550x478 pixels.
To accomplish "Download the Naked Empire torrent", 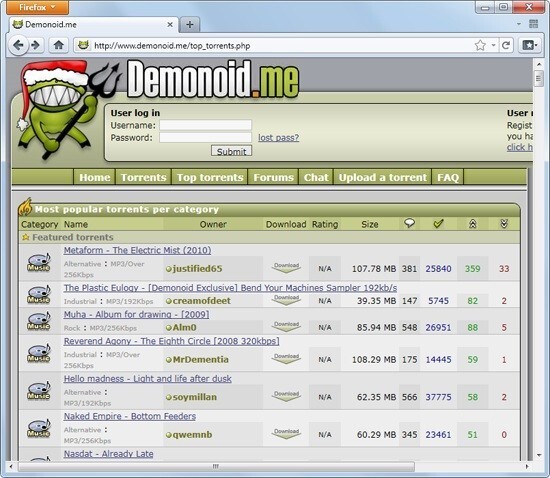I will pyautogui.click(x=286, y=434).
